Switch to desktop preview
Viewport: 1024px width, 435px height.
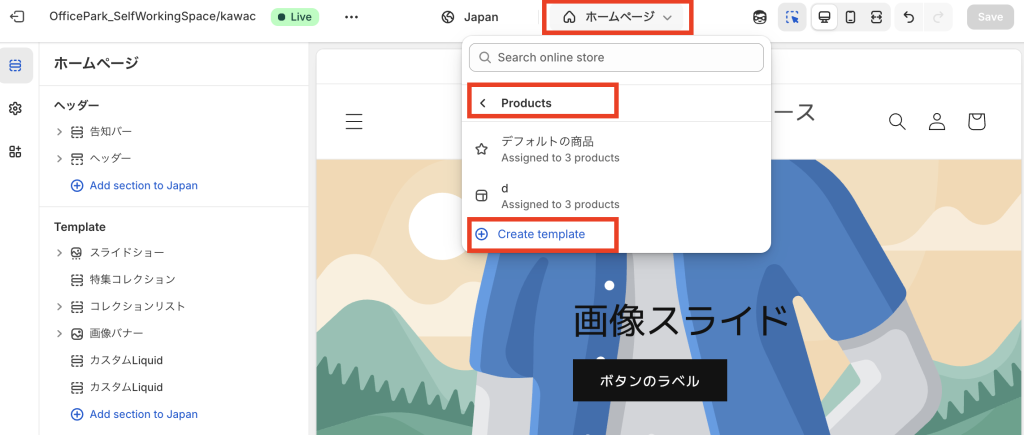pos(824,17)
